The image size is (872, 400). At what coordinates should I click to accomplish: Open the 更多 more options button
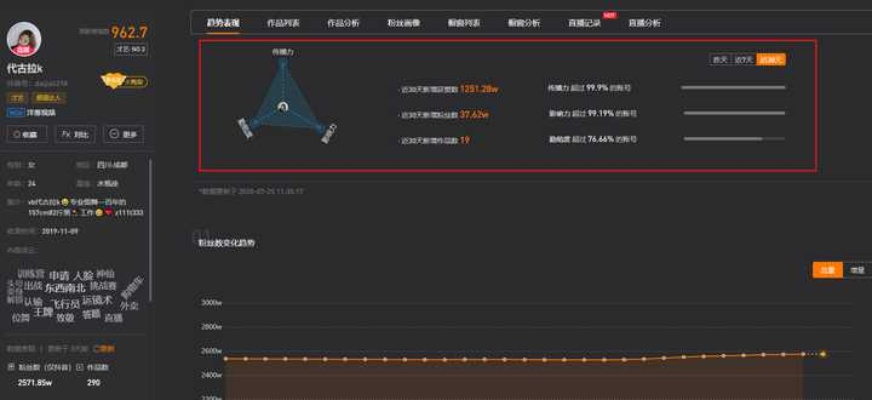pyautogui.click(x=123, y=133)
